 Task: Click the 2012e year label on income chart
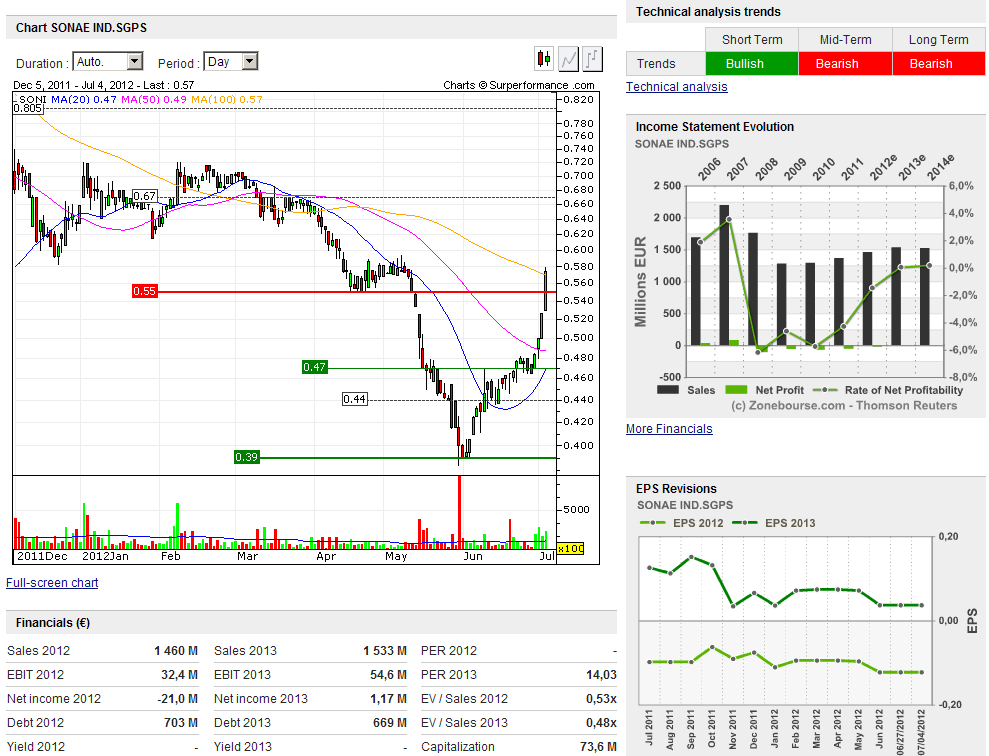[x=883, y=168]
